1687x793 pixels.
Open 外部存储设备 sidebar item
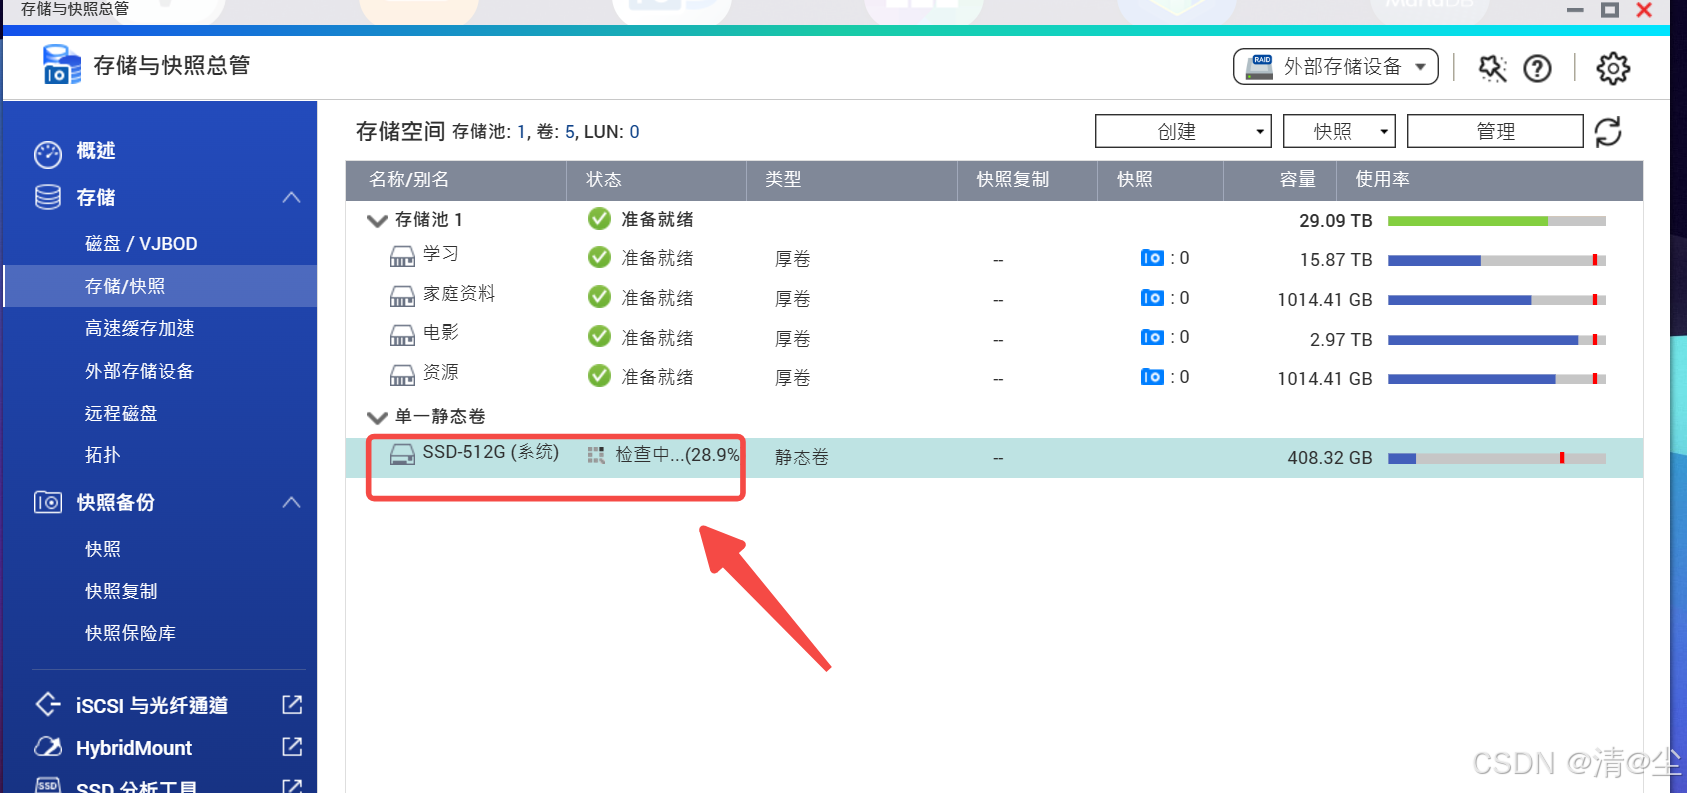(139, 371)
